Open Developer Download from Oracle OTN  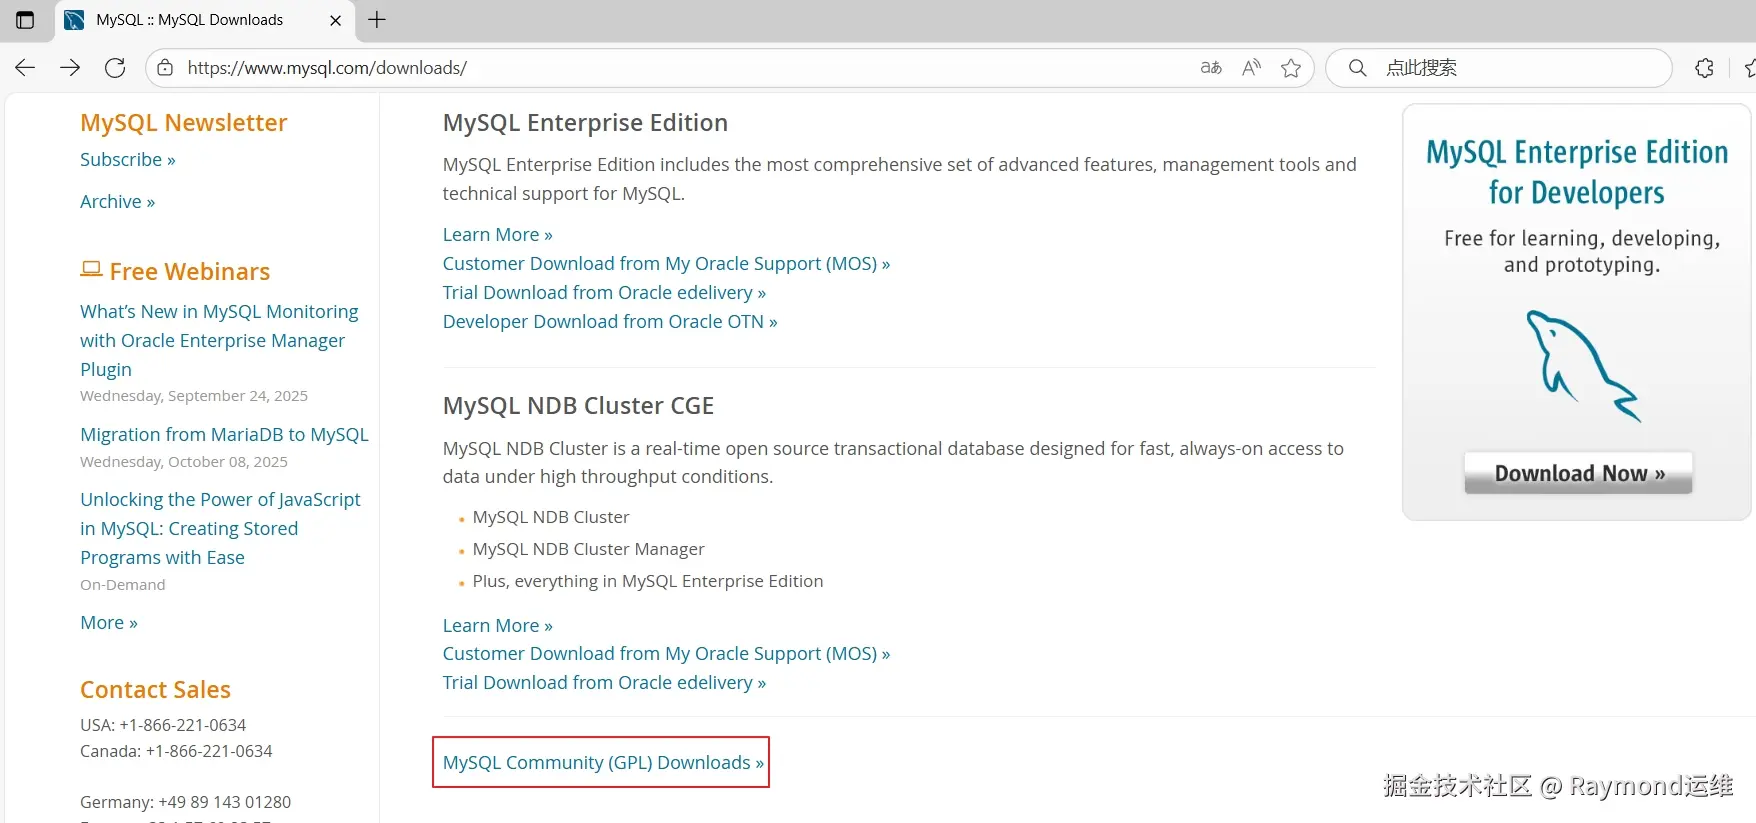pyautogui.click(x=609, y=322)
